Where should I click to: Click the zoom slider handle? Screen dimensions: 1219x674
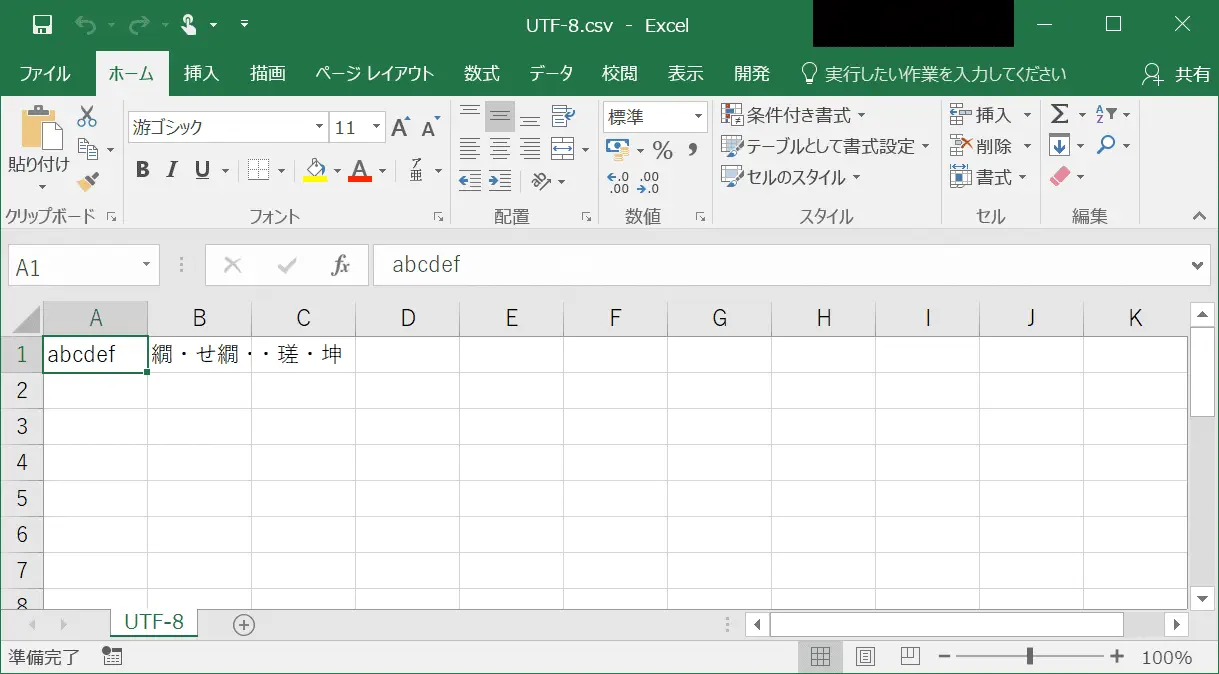click(x=1029, y=657)
